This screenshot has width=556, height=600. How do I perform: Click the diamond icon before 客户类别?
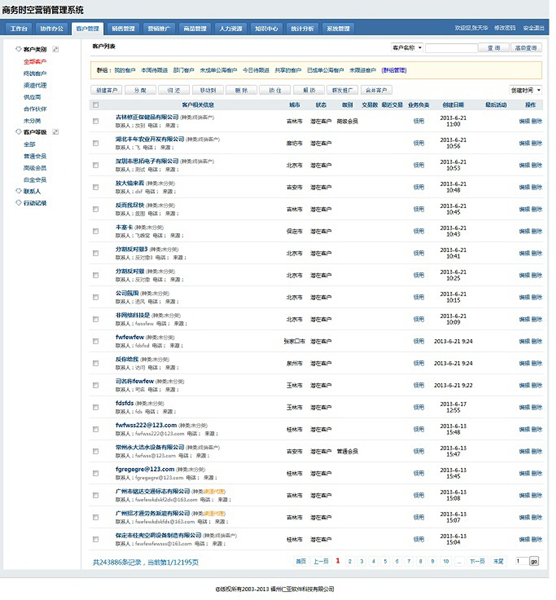coord(18,49)
